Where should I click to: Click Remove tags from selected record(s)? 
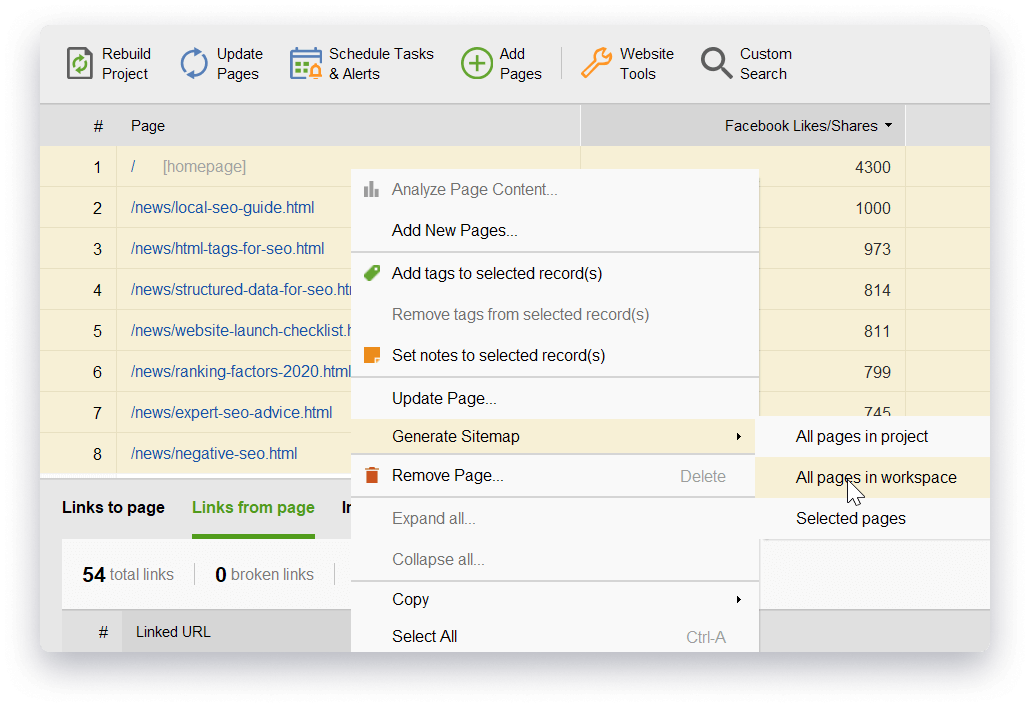point(520,315)
